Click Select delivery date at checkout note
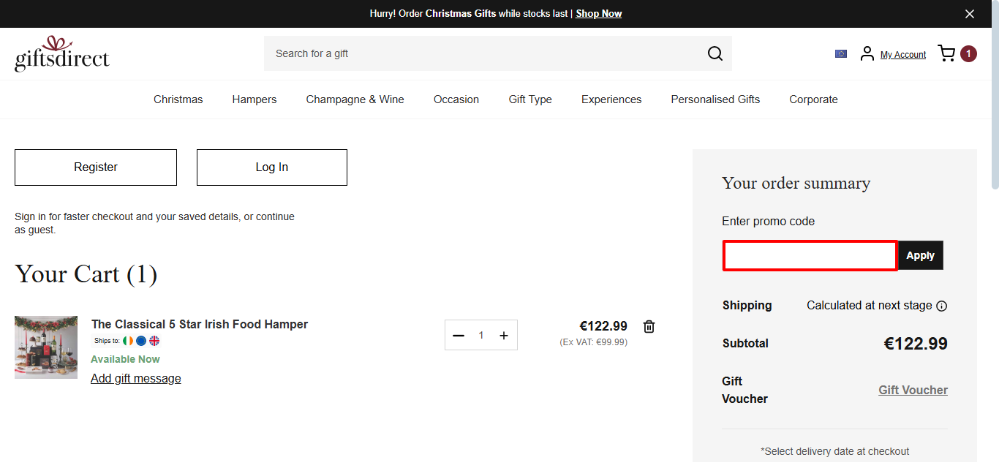This screenshot has height=462, width=999. [x=835, y=451]
